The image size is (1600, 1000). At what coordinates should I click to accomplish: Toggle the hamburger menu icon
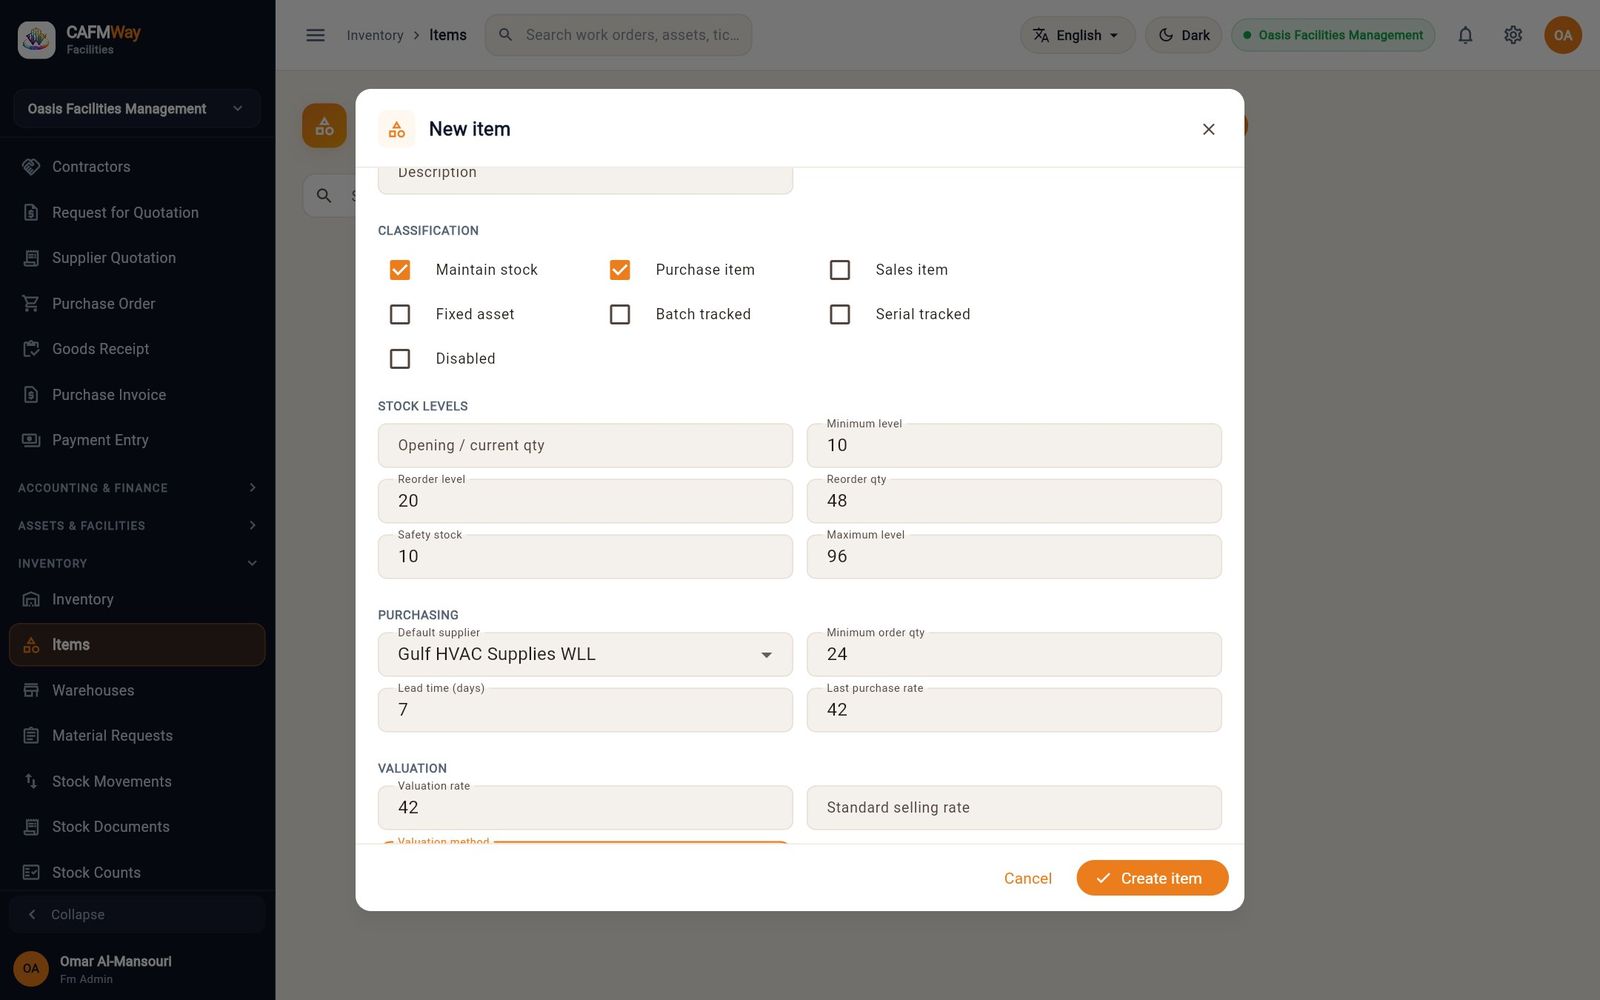click(315, 35)
